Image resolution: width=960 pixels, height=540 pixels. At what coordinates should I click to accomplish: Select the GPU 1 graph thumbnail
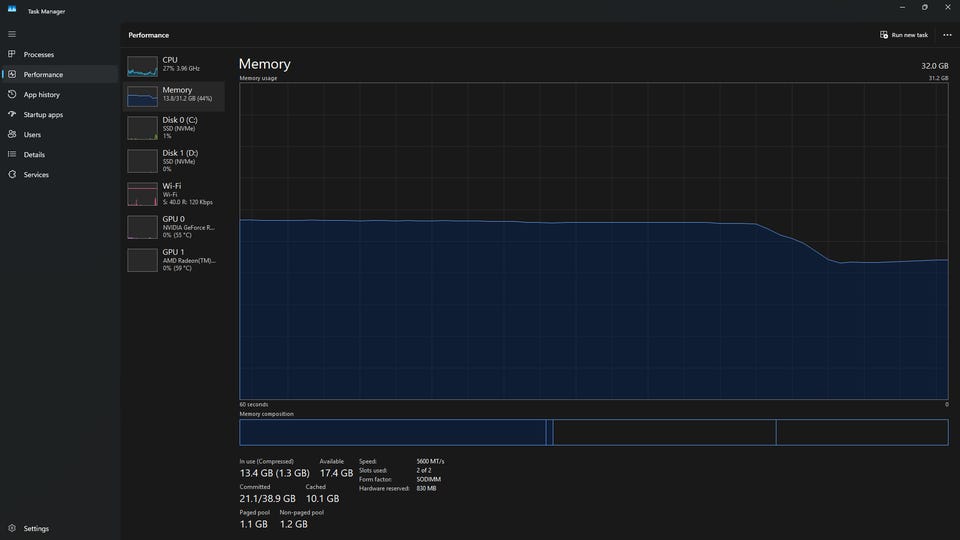142,260
